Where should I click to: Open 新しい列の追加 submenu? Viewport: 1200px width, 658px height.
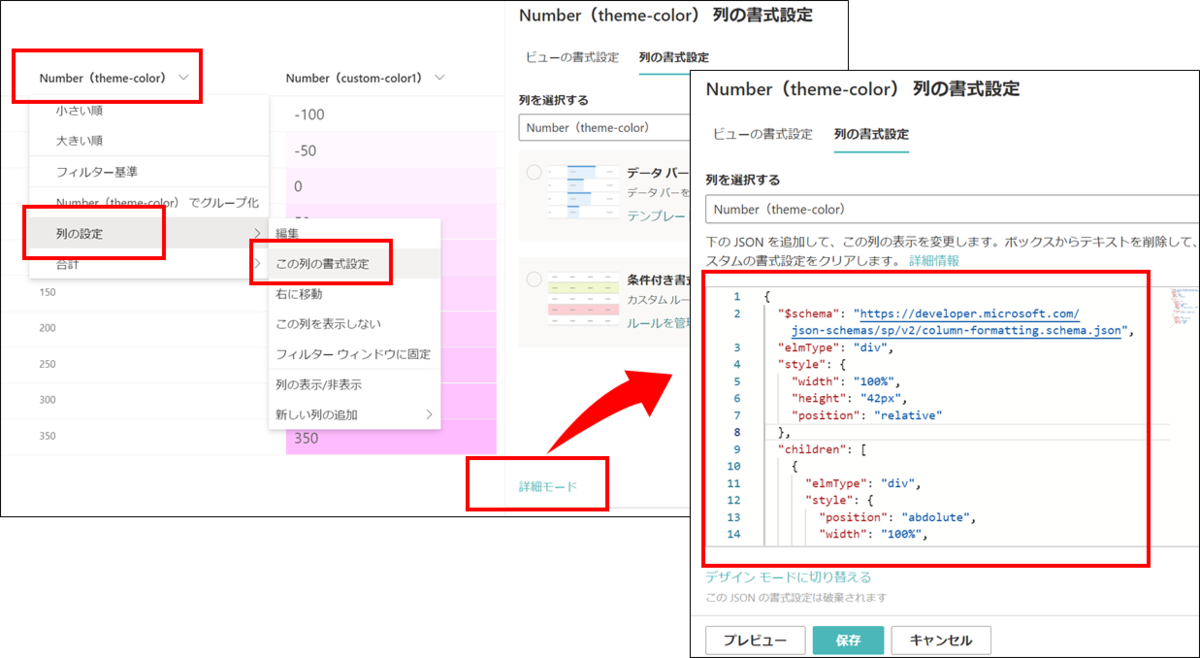[355, 414]
